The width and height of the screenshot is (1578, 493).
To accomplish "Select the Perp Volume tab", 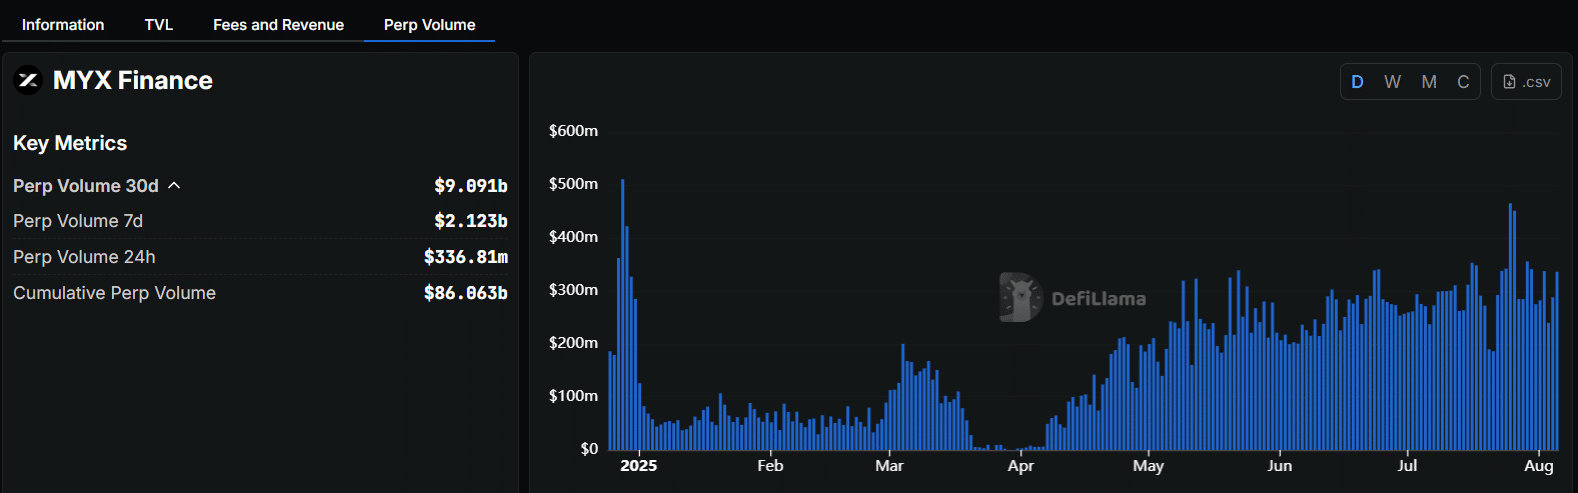I will click(429, 24).
